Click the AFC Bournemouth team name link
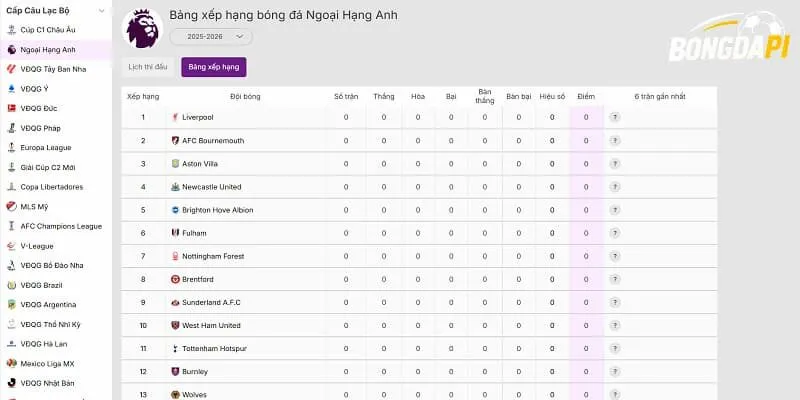 [x=213, y=140]
